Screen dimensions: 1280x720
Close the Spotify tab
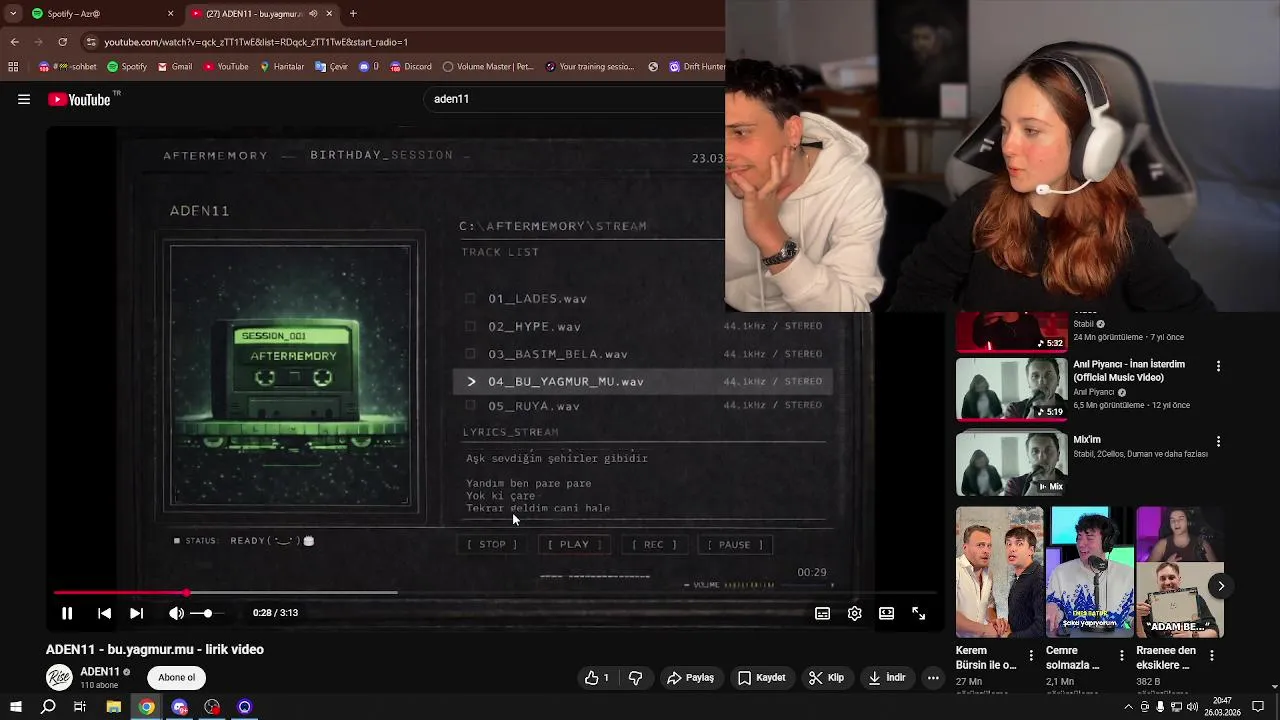pos(170,14)
